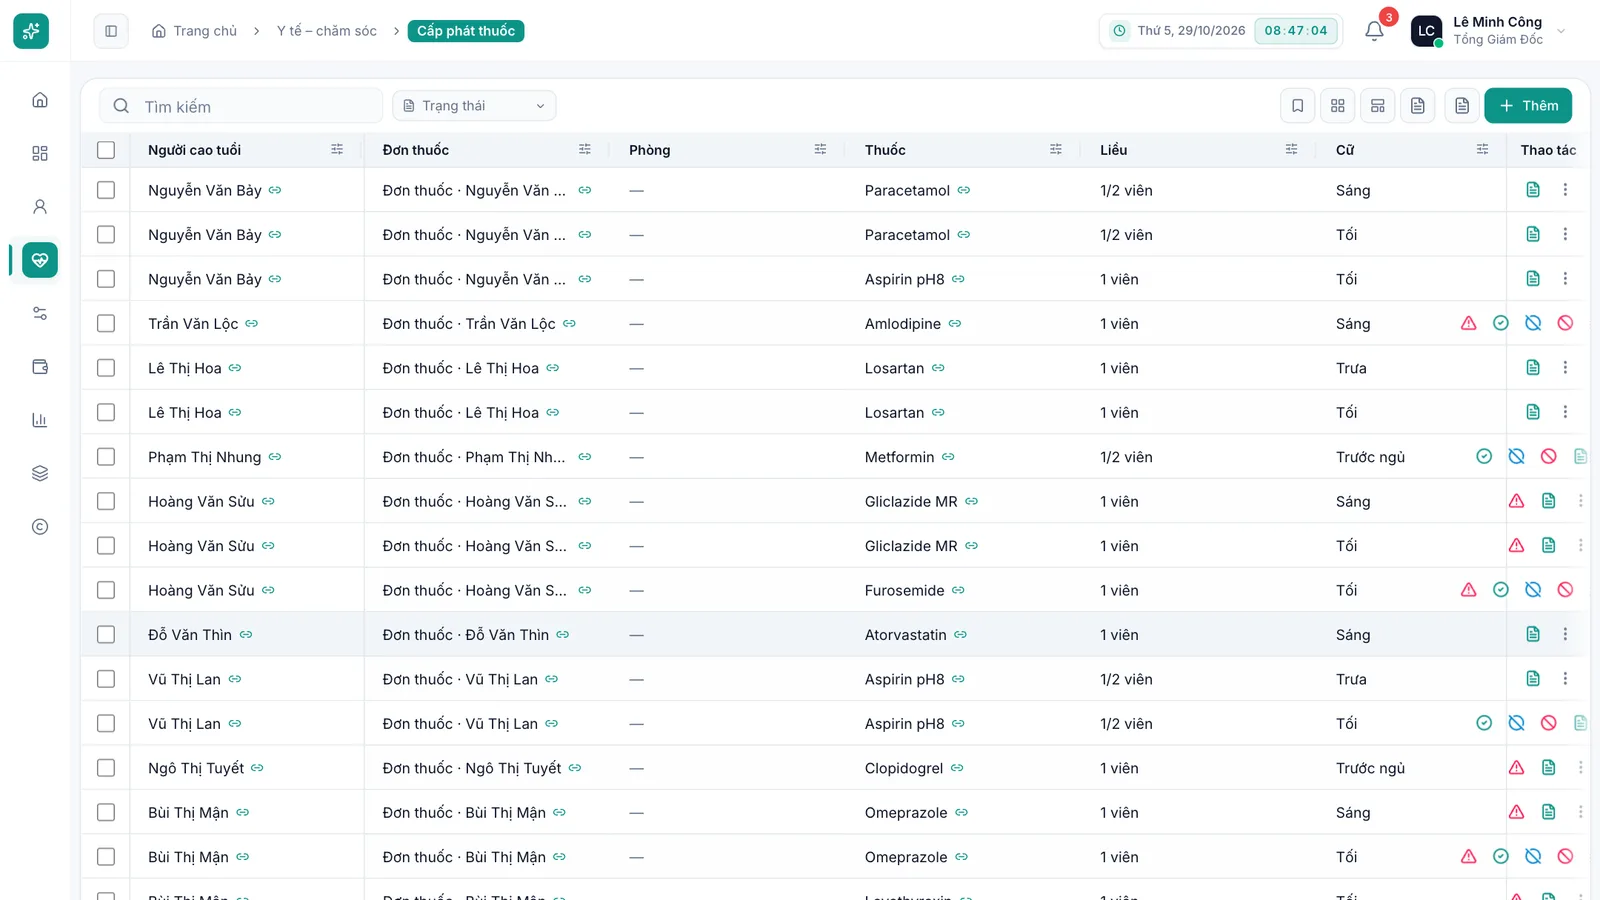1600x900 pixels.
Task: Toggle the select-all header checkbox
Action: click(x=106, y=150)
